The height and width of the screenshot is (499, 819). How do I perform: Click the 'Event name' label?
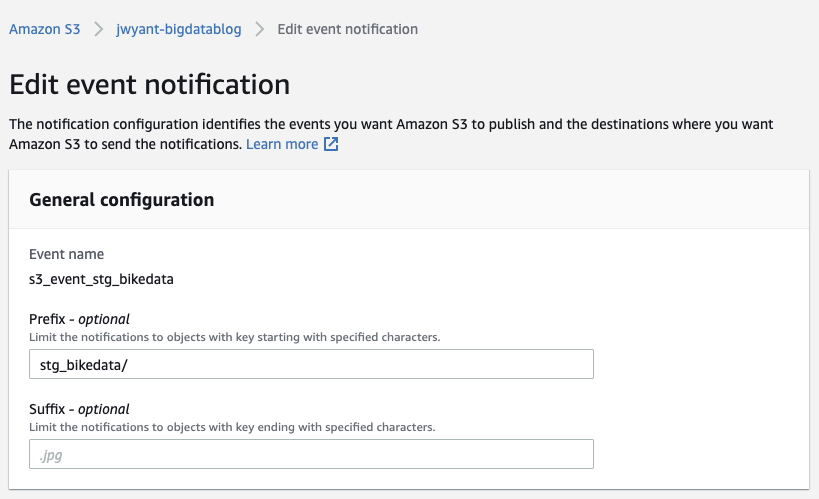pyautogui.click(x=66, y=254)
